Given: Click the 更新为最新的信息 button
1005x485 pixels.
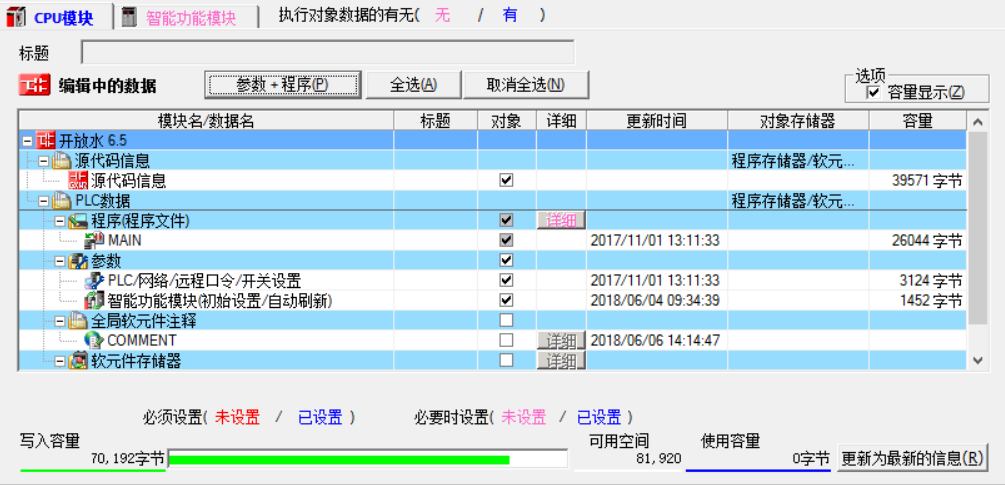Looking at the screenshot, I should click(912, 458).
